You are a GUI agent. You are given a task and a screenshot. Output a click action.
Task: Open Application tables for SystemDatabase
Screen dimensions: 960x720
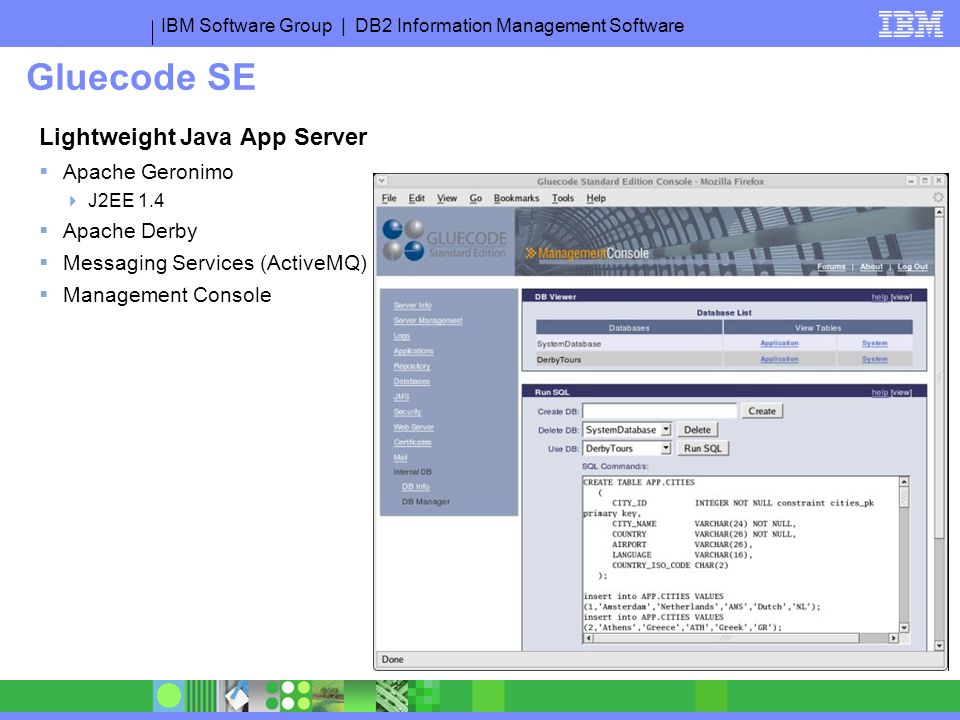[x=779, y=343]
